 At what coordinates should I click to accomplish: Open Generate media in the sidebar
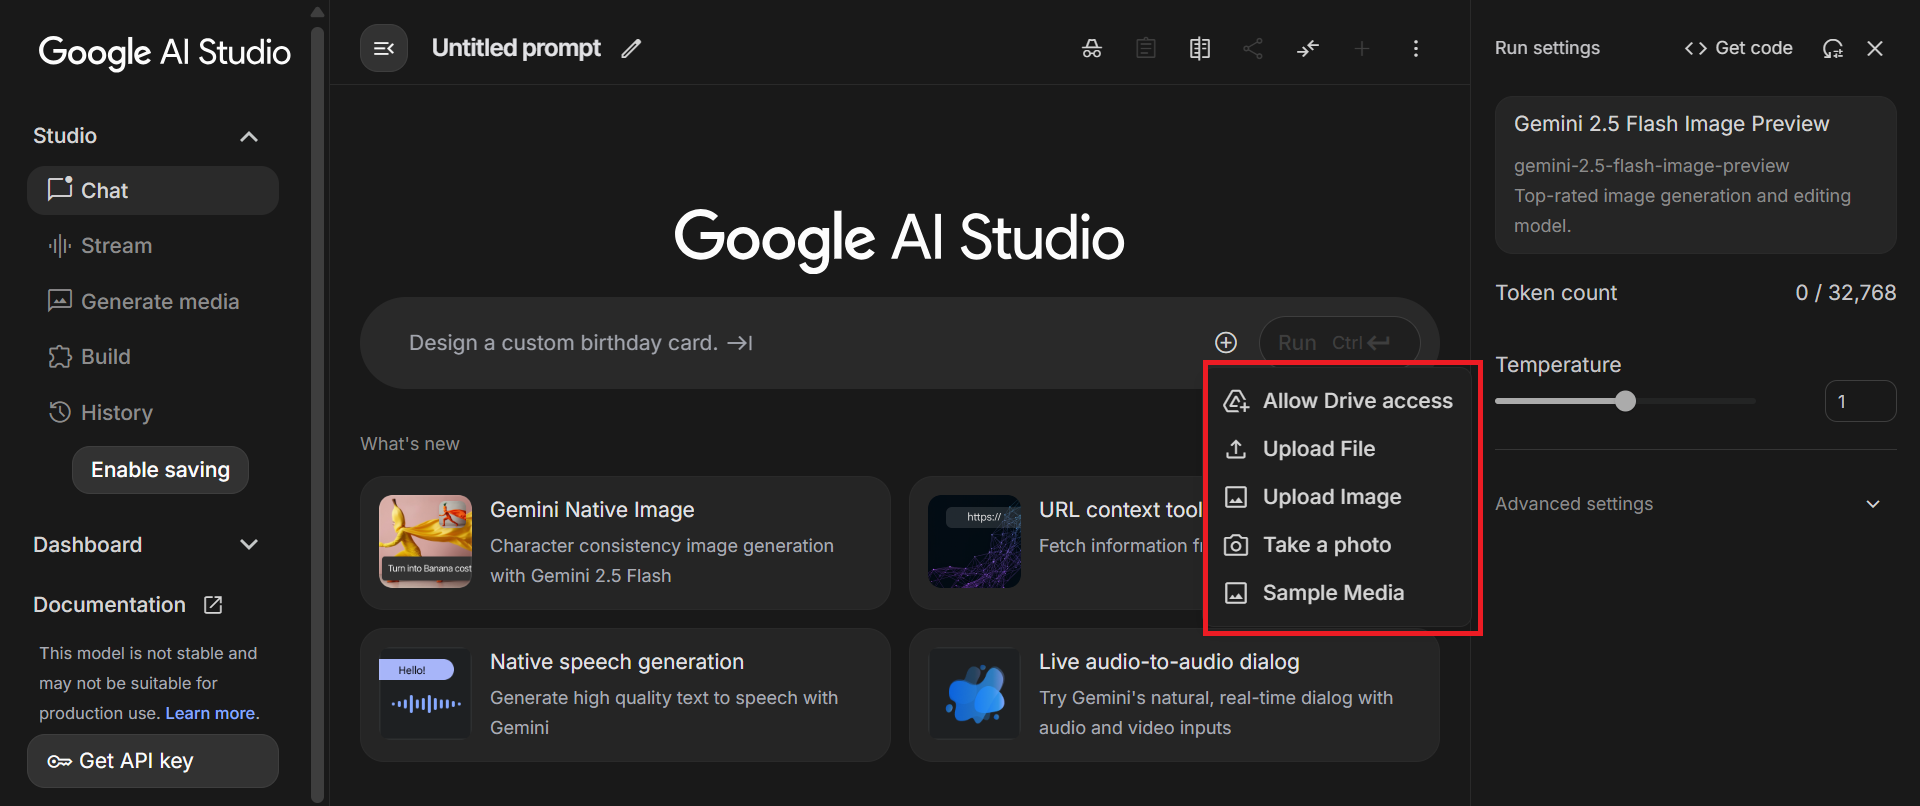[153, 301]
